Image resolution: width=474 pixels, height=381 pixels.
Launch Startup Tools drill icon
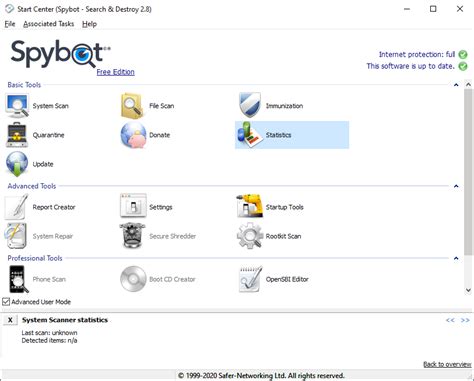pos(250,206)
